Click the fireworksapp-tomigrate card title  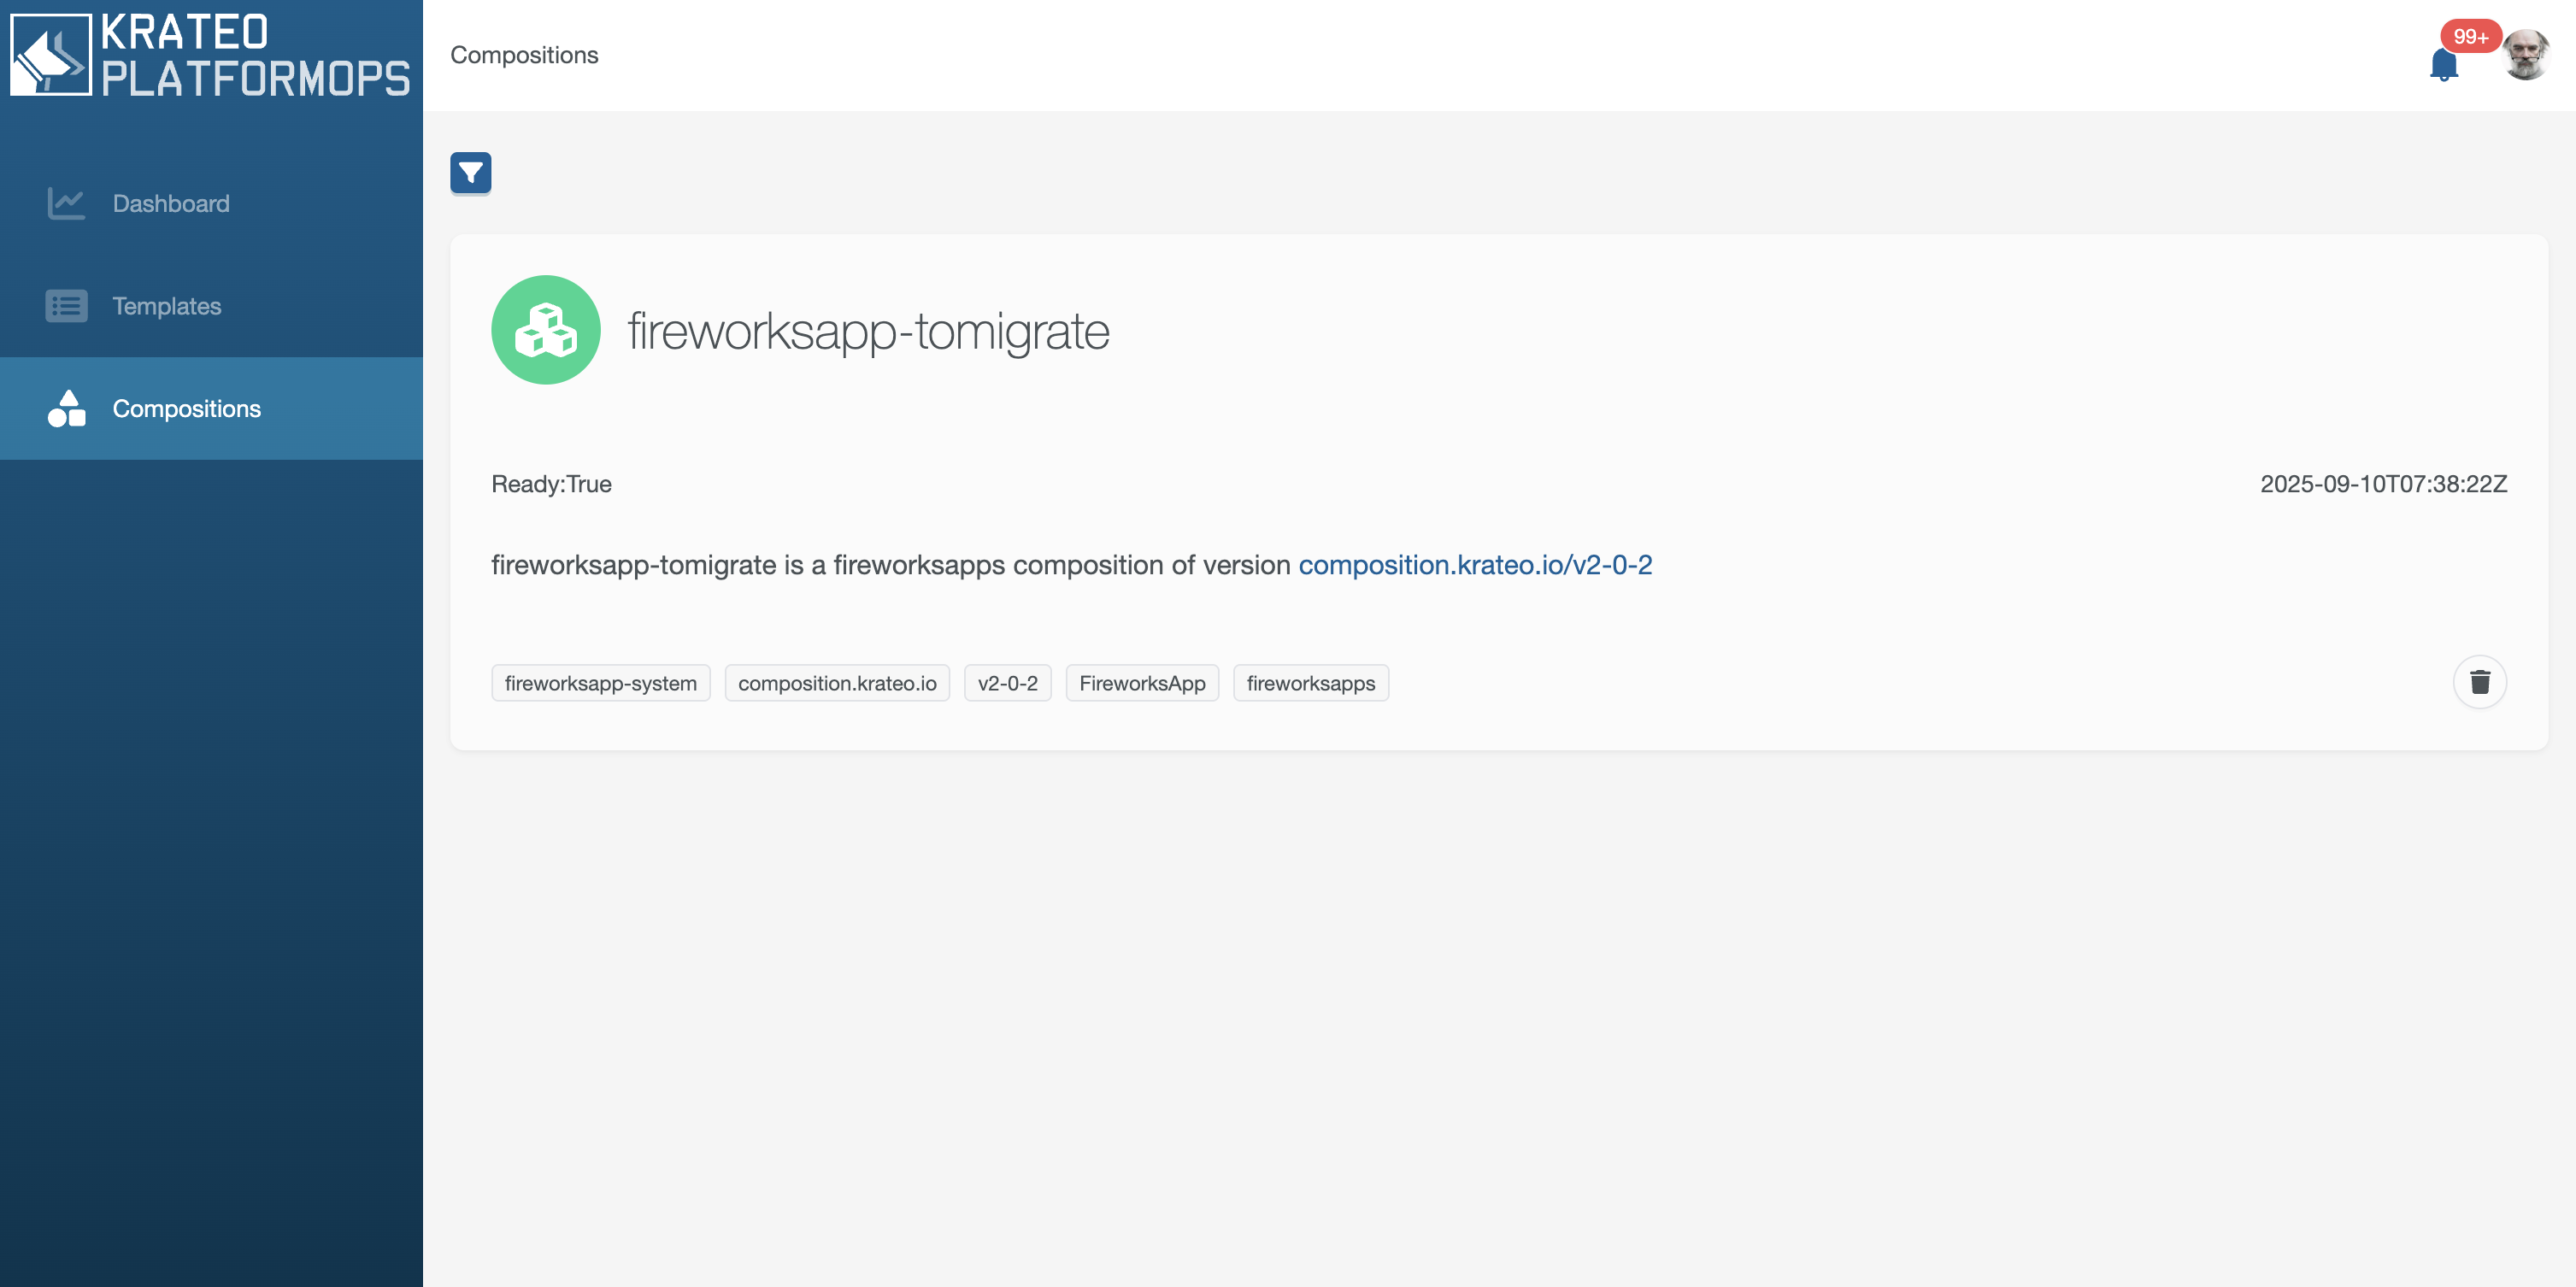(868, 331)
